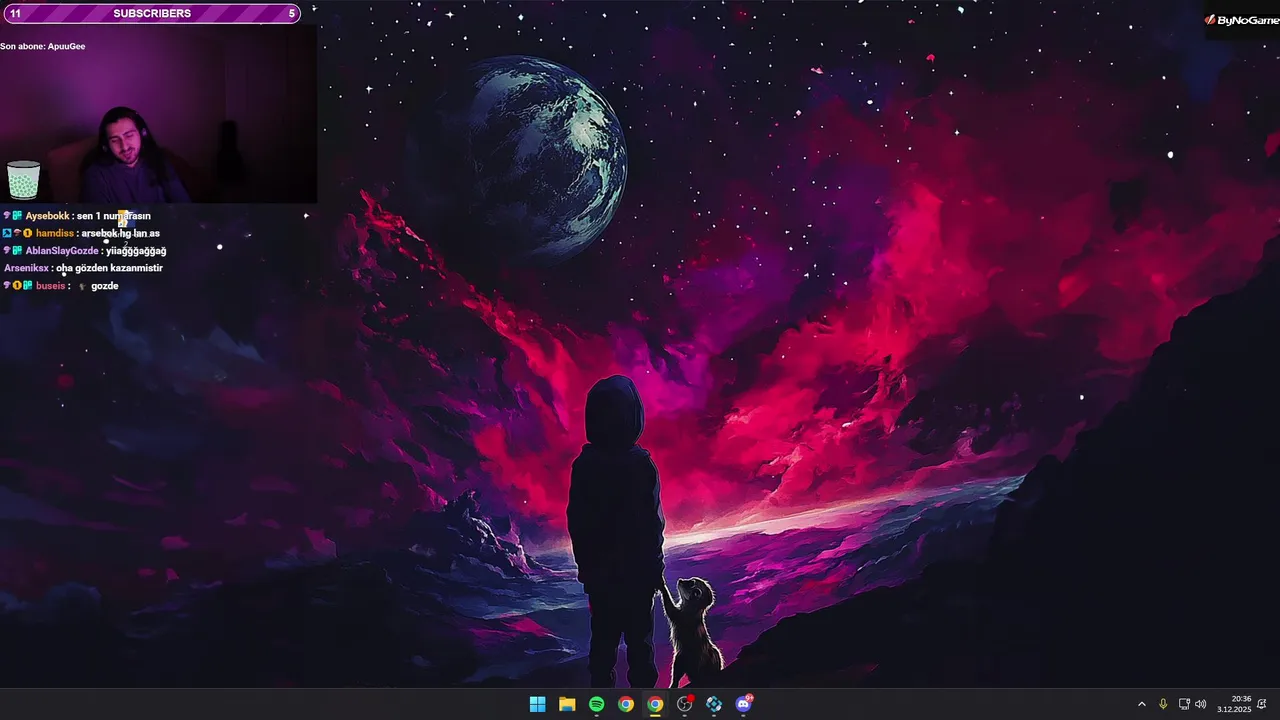
Task: Show hidden system tray icons
Action: tap(1142, 704)
